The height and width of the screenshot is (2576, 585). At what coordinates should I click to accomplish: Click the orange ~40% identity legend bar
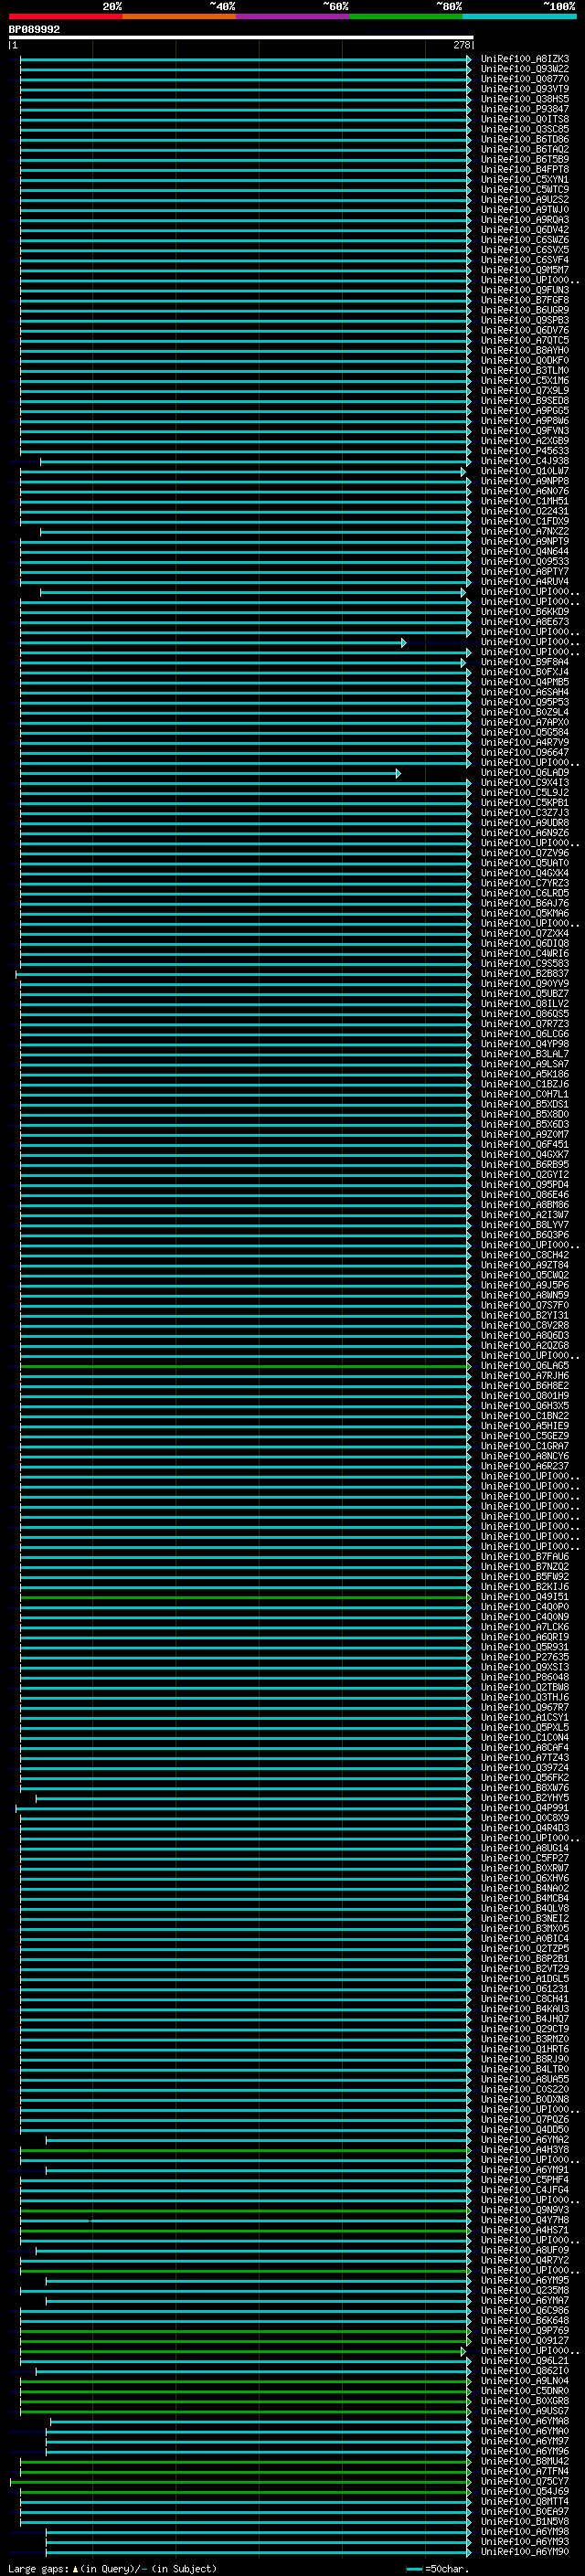tap(179, 16)
